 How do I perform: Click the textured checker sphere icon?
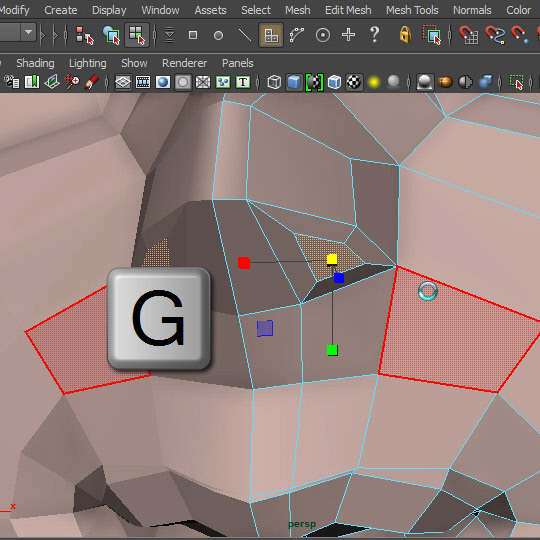[354, 82]
